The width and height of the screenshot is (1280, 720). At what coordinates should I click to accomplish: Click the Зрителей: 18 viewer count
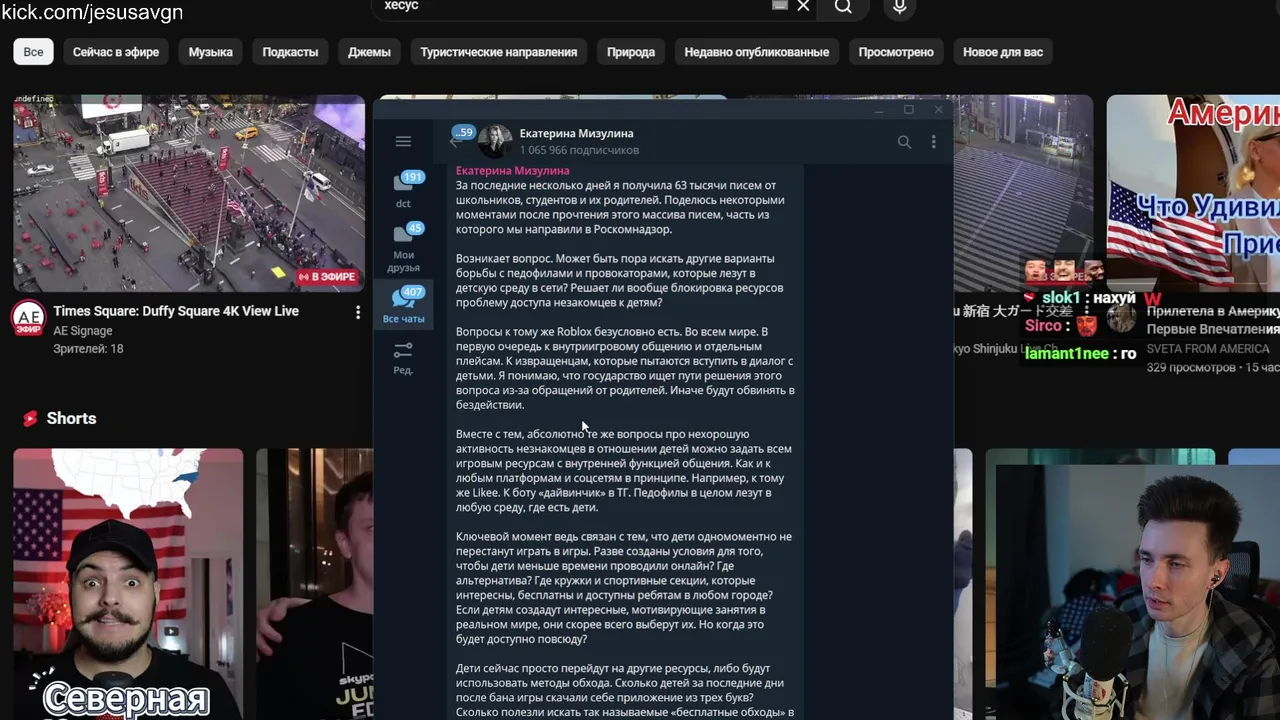(88, 349)
